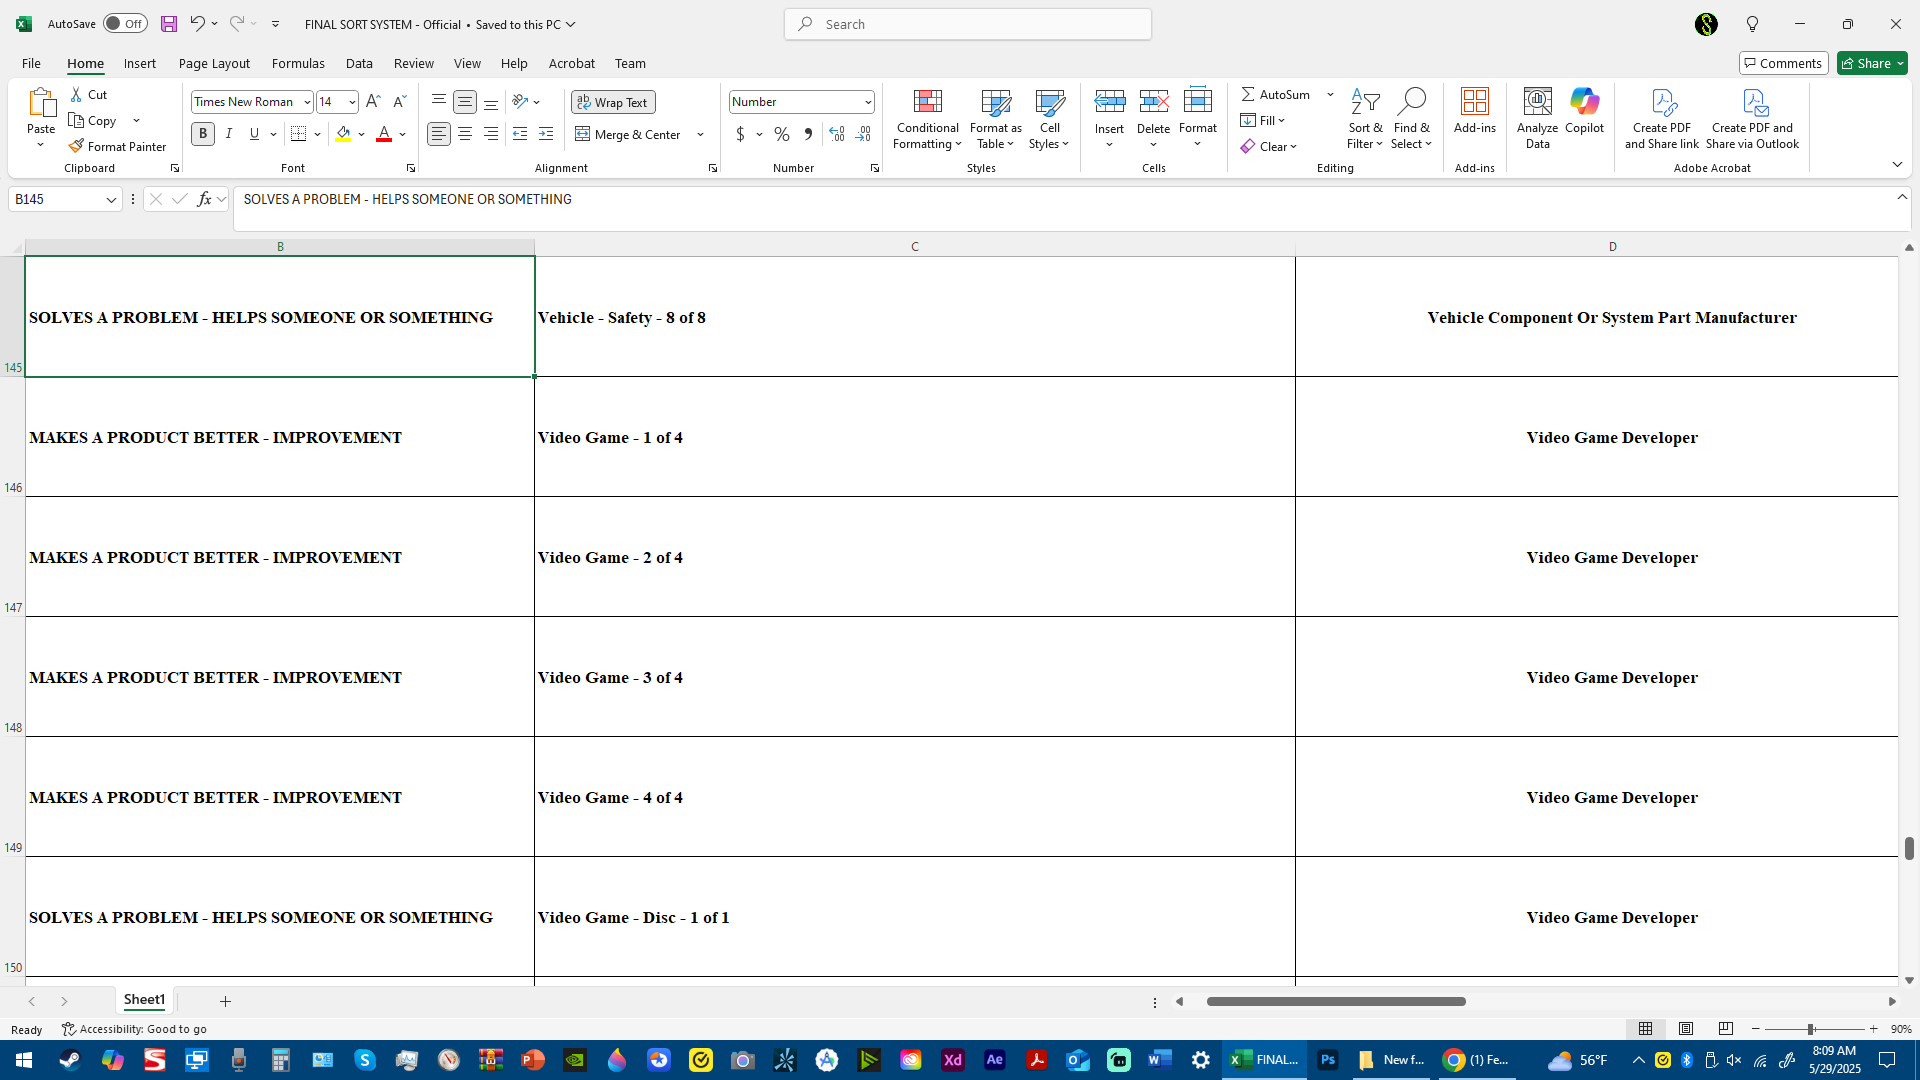
Task: Open the Formulas ribbon tab
Action: 298,63
